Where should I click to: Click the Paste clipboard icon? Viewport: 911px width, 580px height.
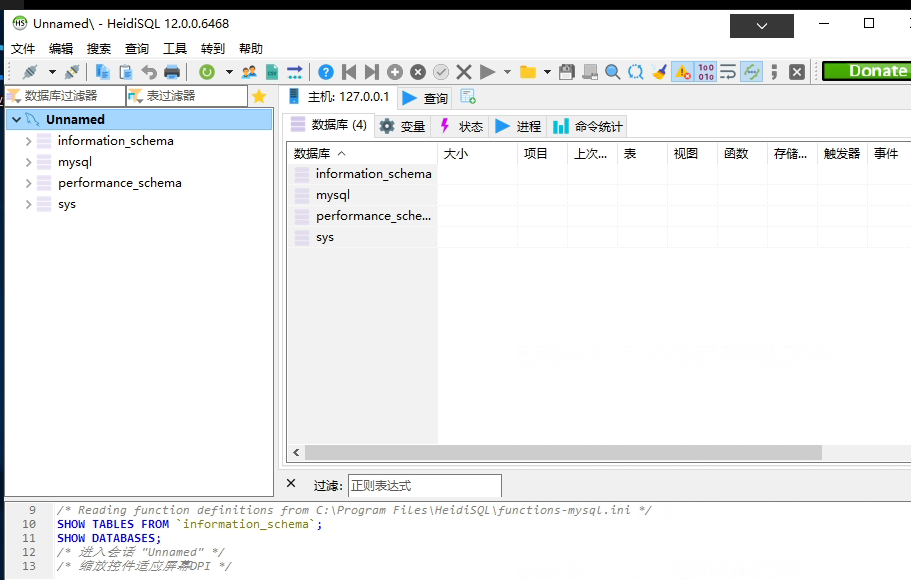pyautogui.click(x=125, y=72)
